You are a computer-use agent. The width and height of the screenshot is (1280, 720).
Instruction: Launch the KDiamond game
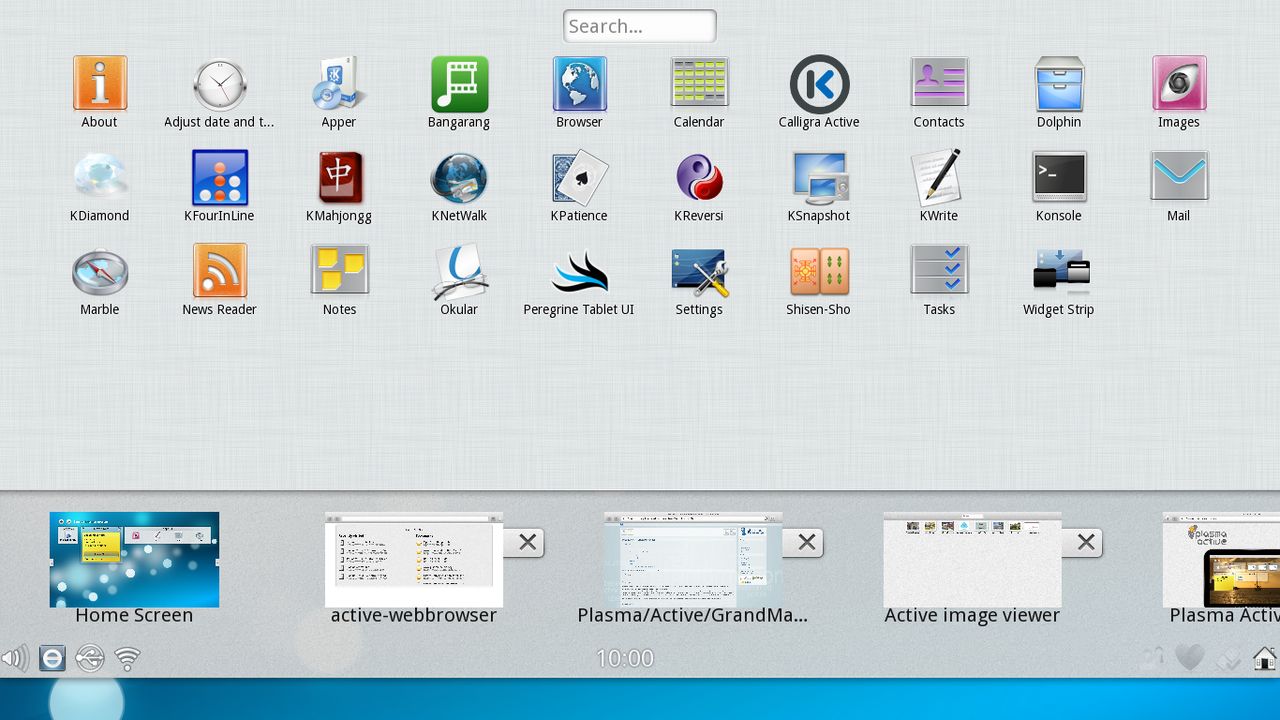(x=99, y=186)
